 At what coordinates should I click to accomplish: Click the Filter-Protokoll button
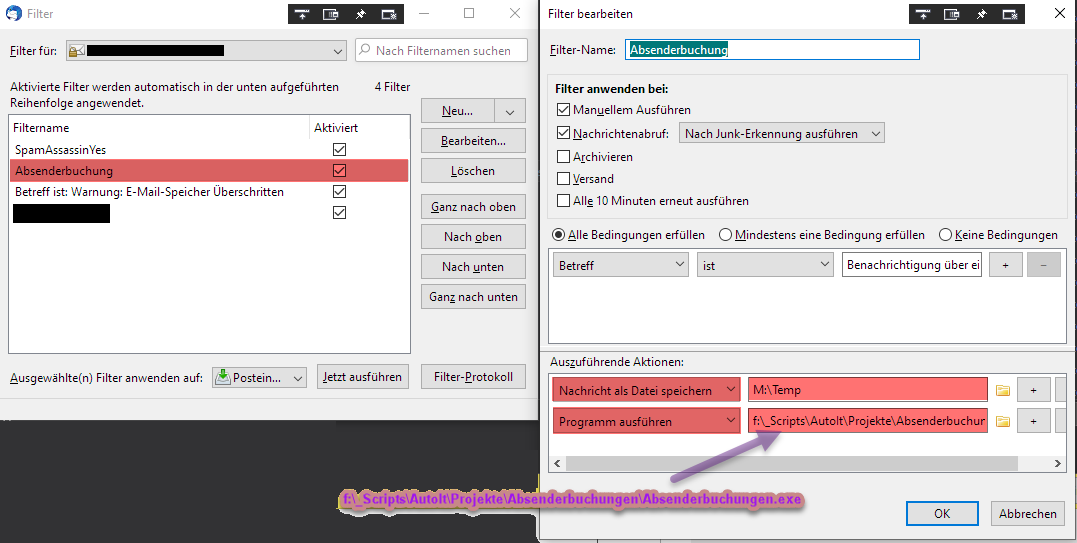pyautogui.click(x=473, y=376)
